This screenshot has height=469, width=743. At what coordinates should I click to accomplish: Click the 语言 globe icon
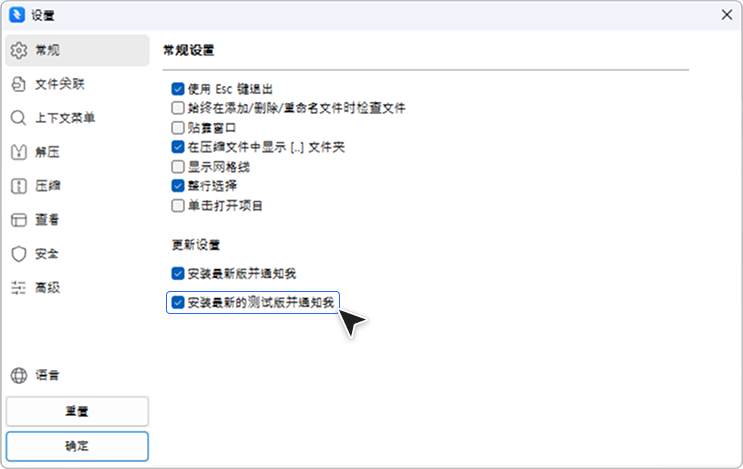(x=18, y=376)
